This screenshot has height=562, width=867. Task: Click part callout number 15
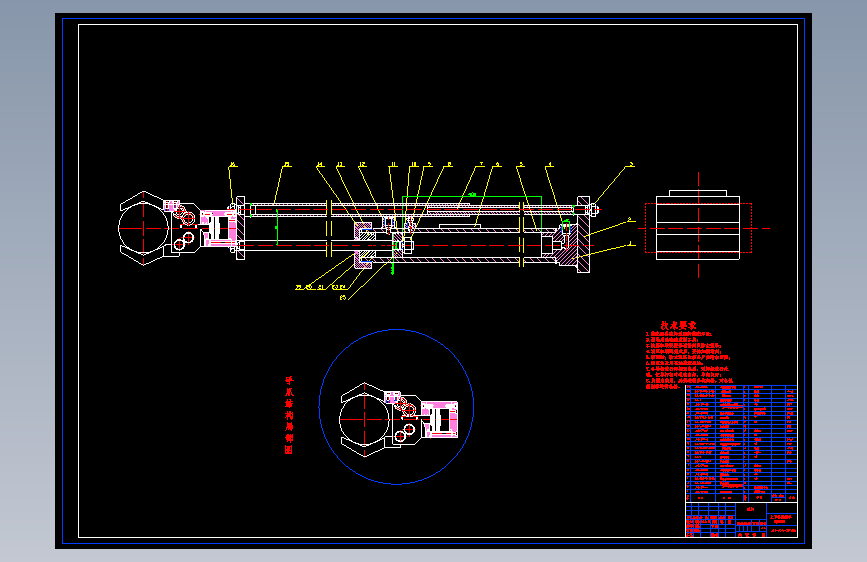coord(287,164)
